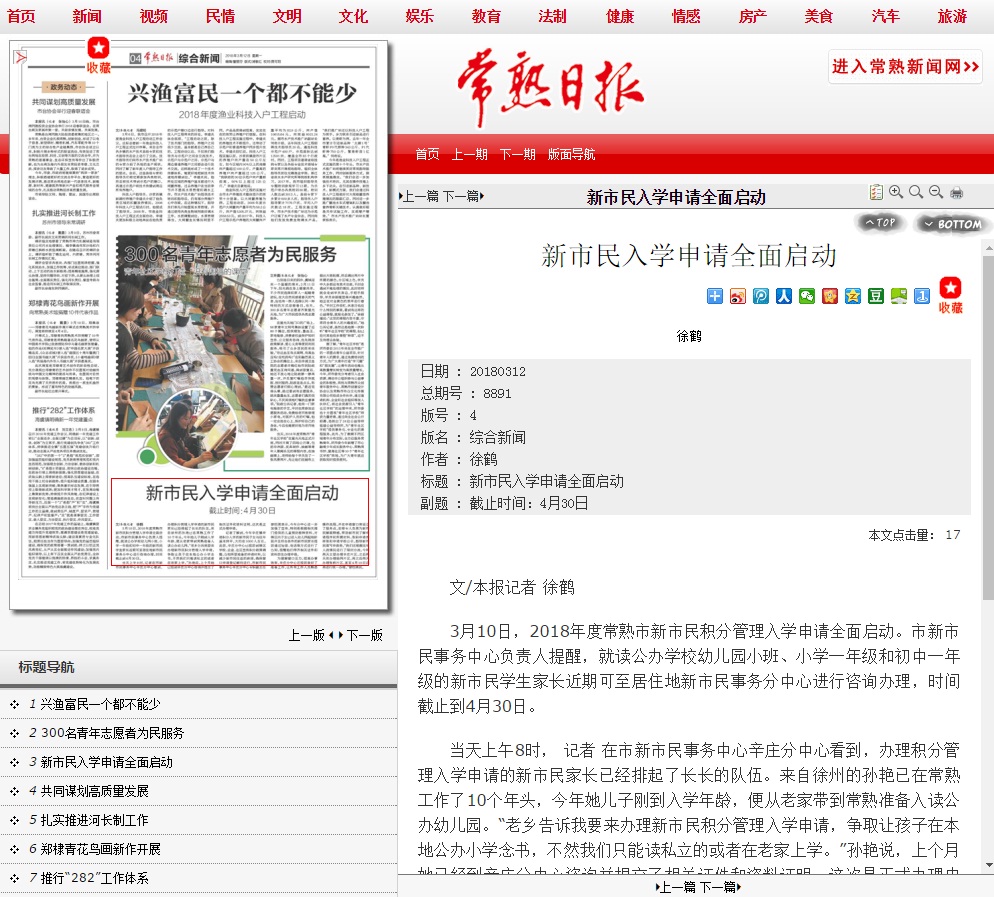Open the 房产 menu item
Image resolution: width=994 pixels, height=897 pixels.
752,16
